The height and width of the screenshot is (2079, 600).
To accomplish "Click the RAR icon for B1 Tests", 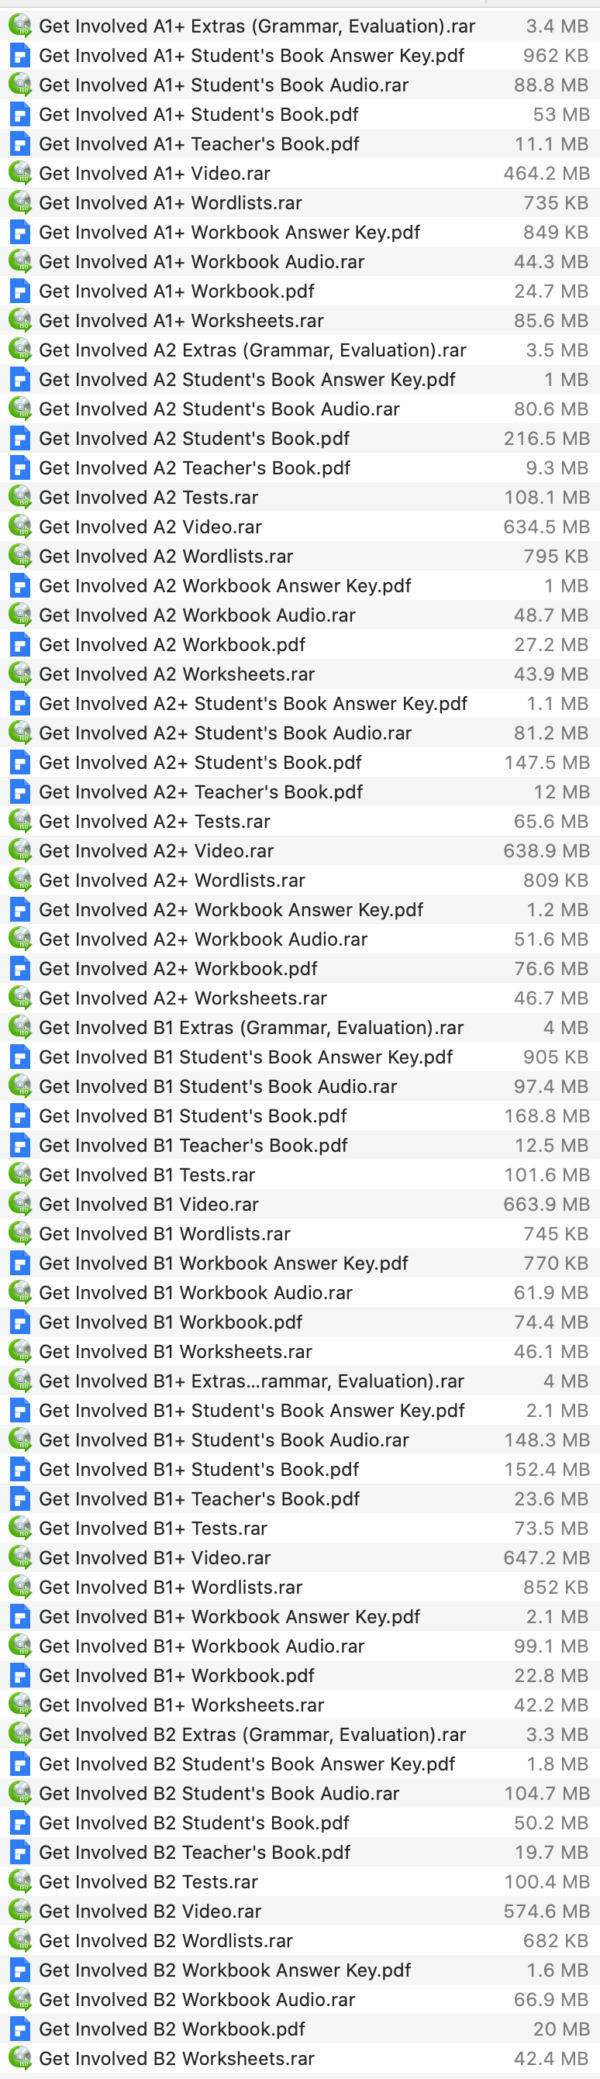I will click(x=19, y=1175).
